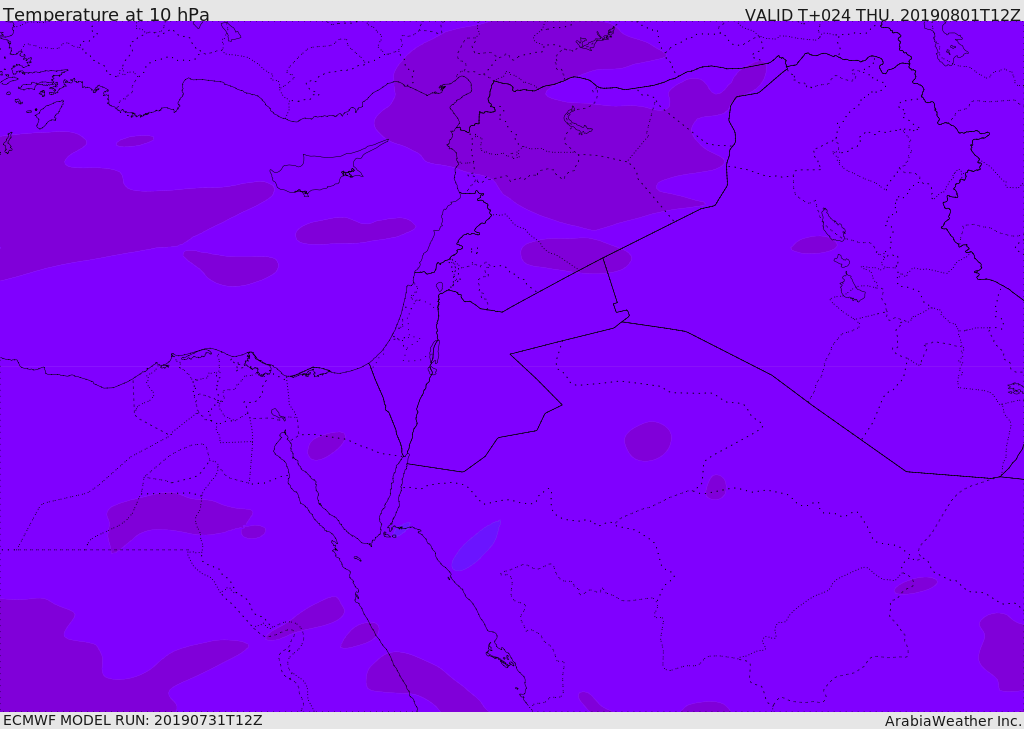Screen dimensions: 1024x729
Task: Select the dark patch south of Cyprus
Action: click(x=355, y=231)
